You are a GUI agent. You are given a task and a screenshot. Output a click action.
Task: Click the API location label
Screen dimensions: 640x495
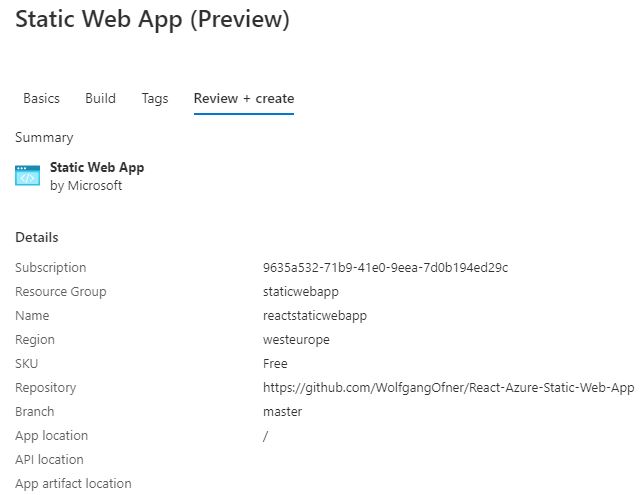[49, 460]
